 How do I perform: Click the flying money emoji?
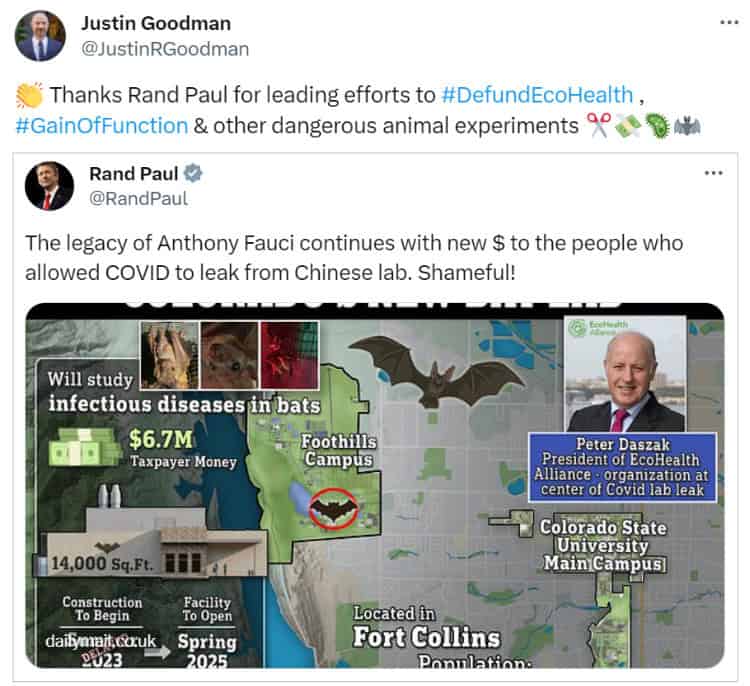pos(628,126)
